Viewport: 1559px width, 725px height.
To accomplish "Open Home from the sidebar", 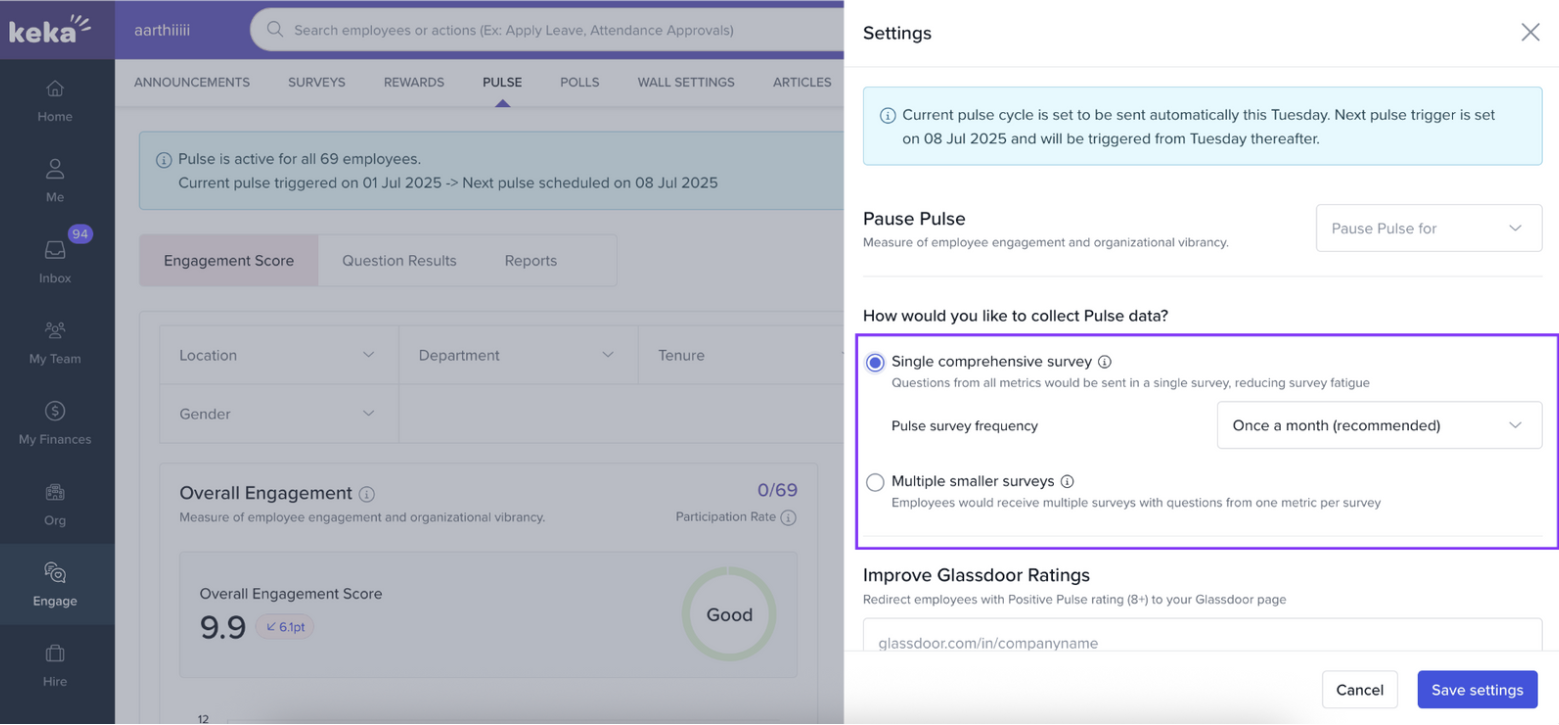I will click(x=55, y=100).
